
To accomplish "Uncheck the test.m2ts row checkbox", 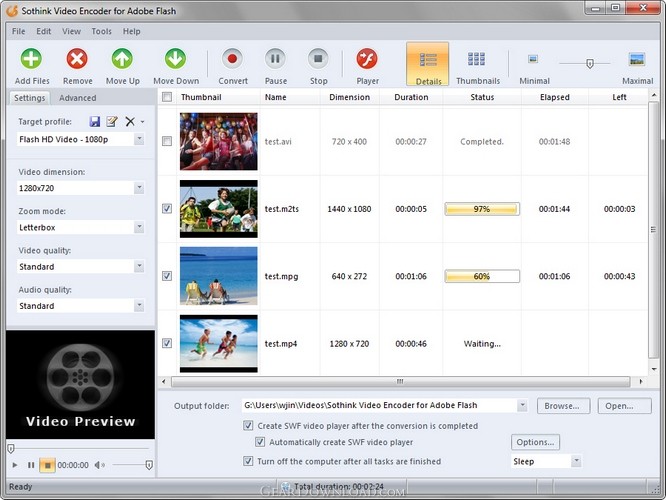I will click(x=167, y=209).
